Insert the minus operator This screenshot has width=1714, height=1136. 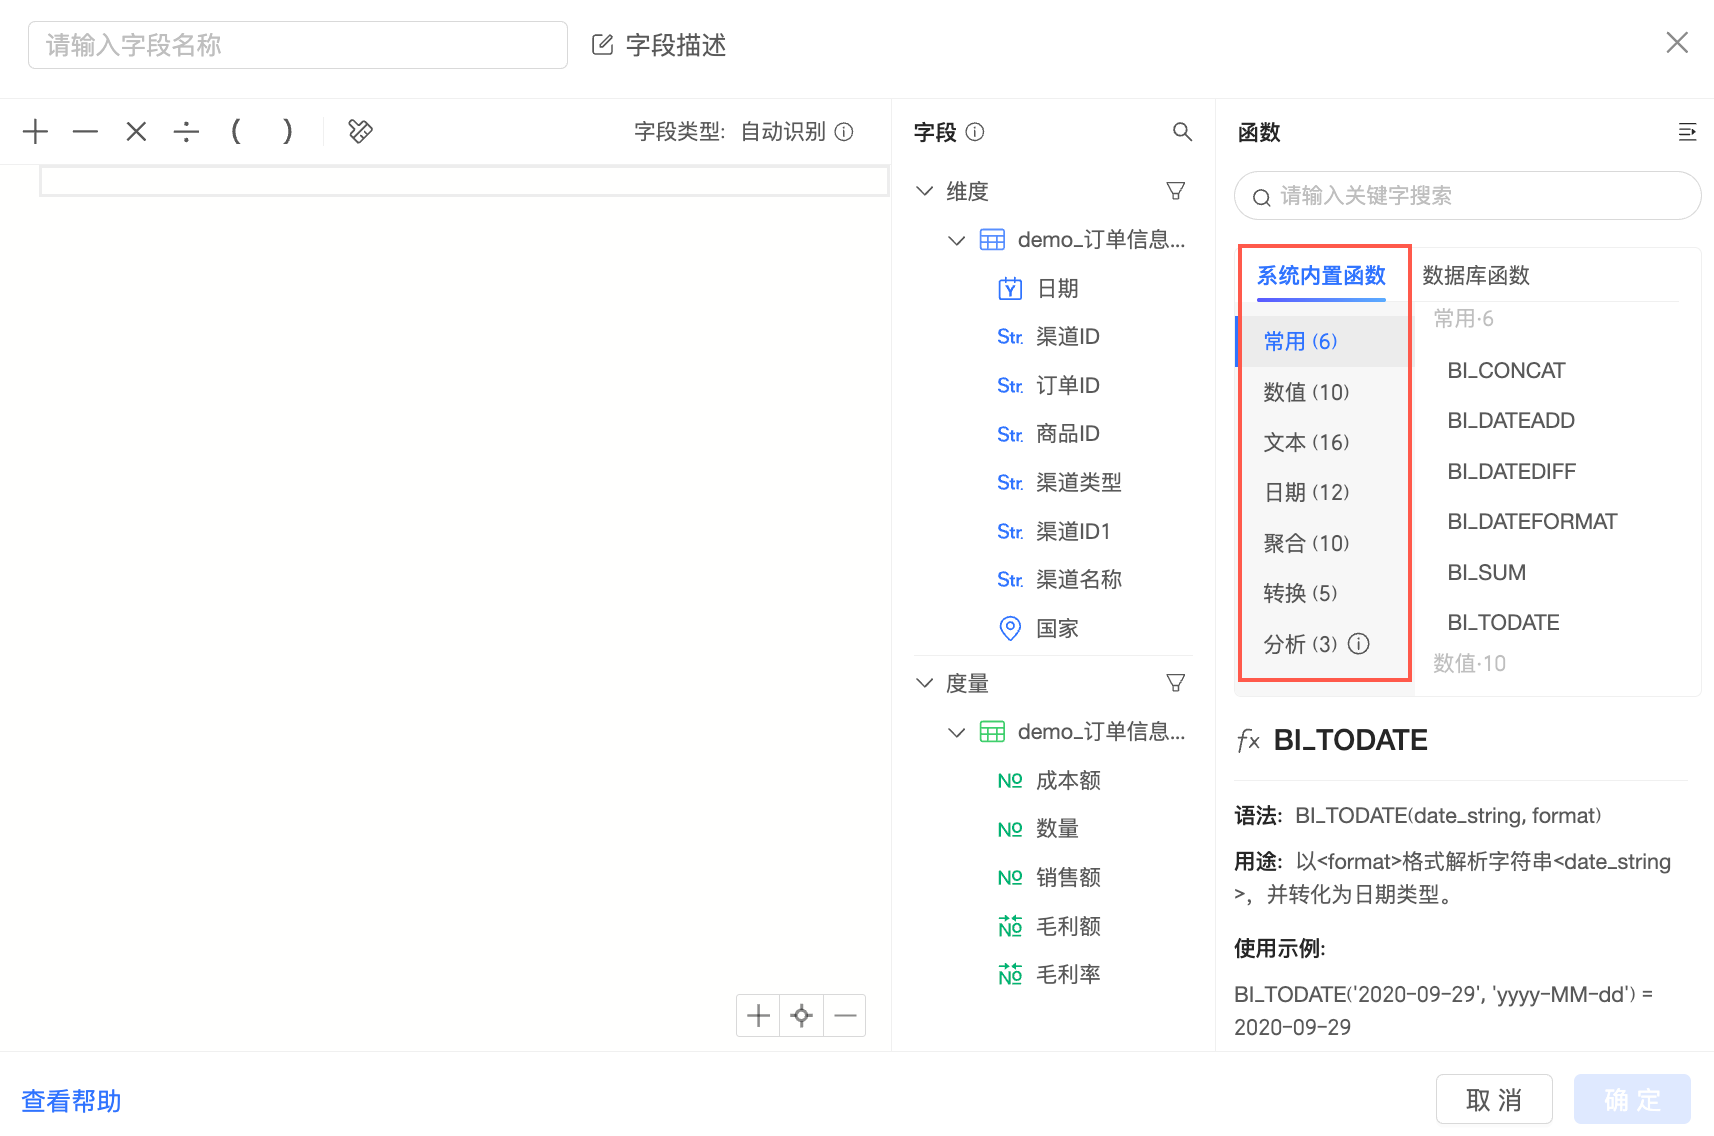point(86,131)
